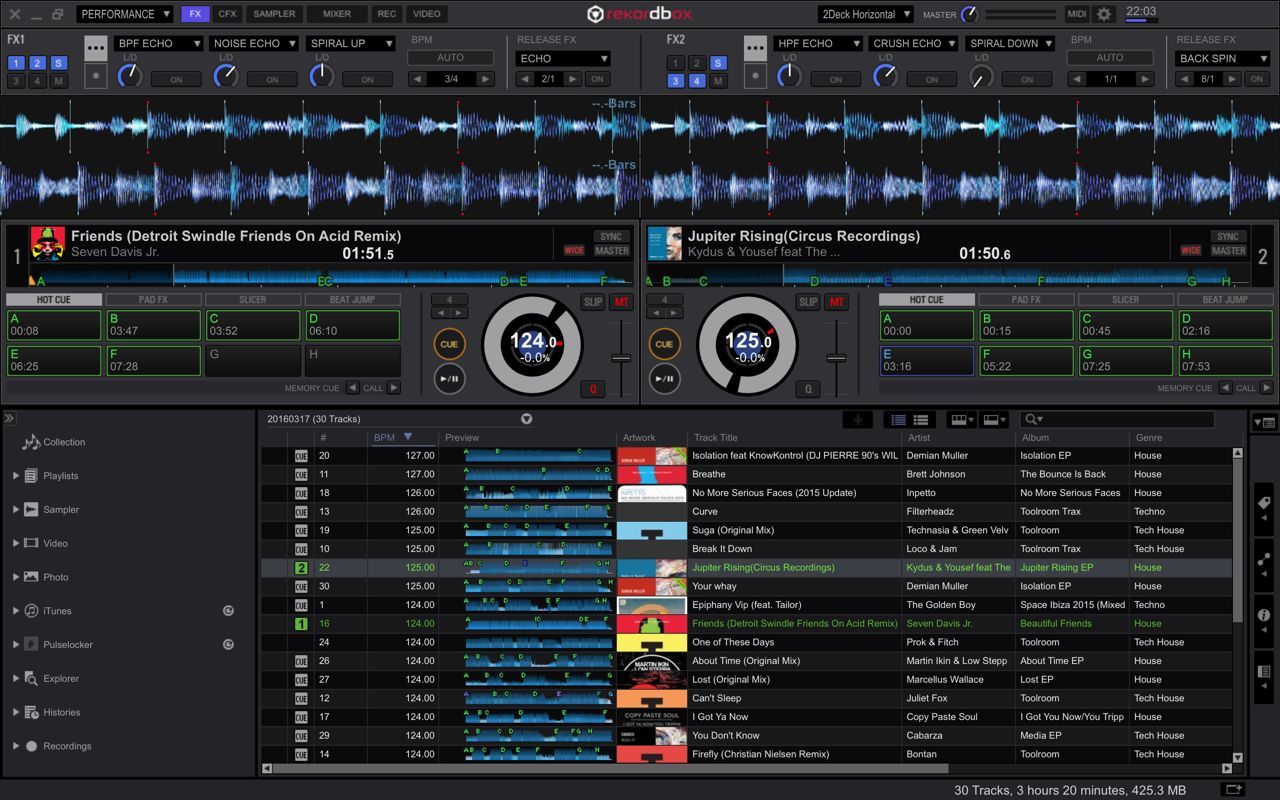Switch track list to simple list view

[x=919, y=419]
